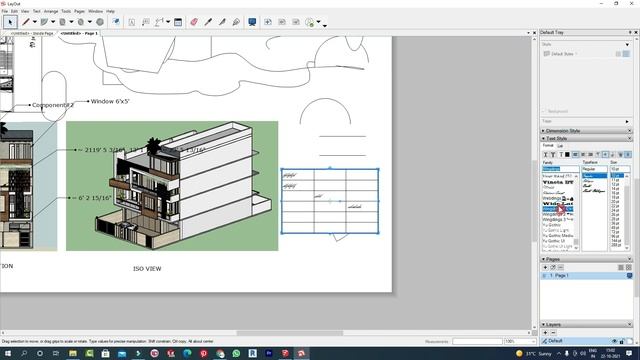This screenshot has height=360, width=640.
Task: Open Line tool dropdown arrow
Action: point(35,22)
